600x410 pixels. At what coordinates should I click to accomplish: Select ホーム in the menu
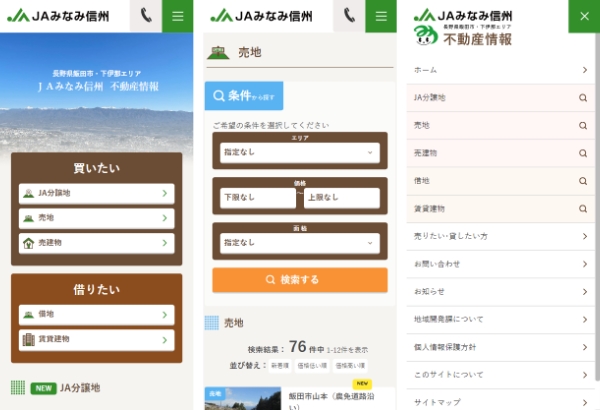click(x=501, y=70)
